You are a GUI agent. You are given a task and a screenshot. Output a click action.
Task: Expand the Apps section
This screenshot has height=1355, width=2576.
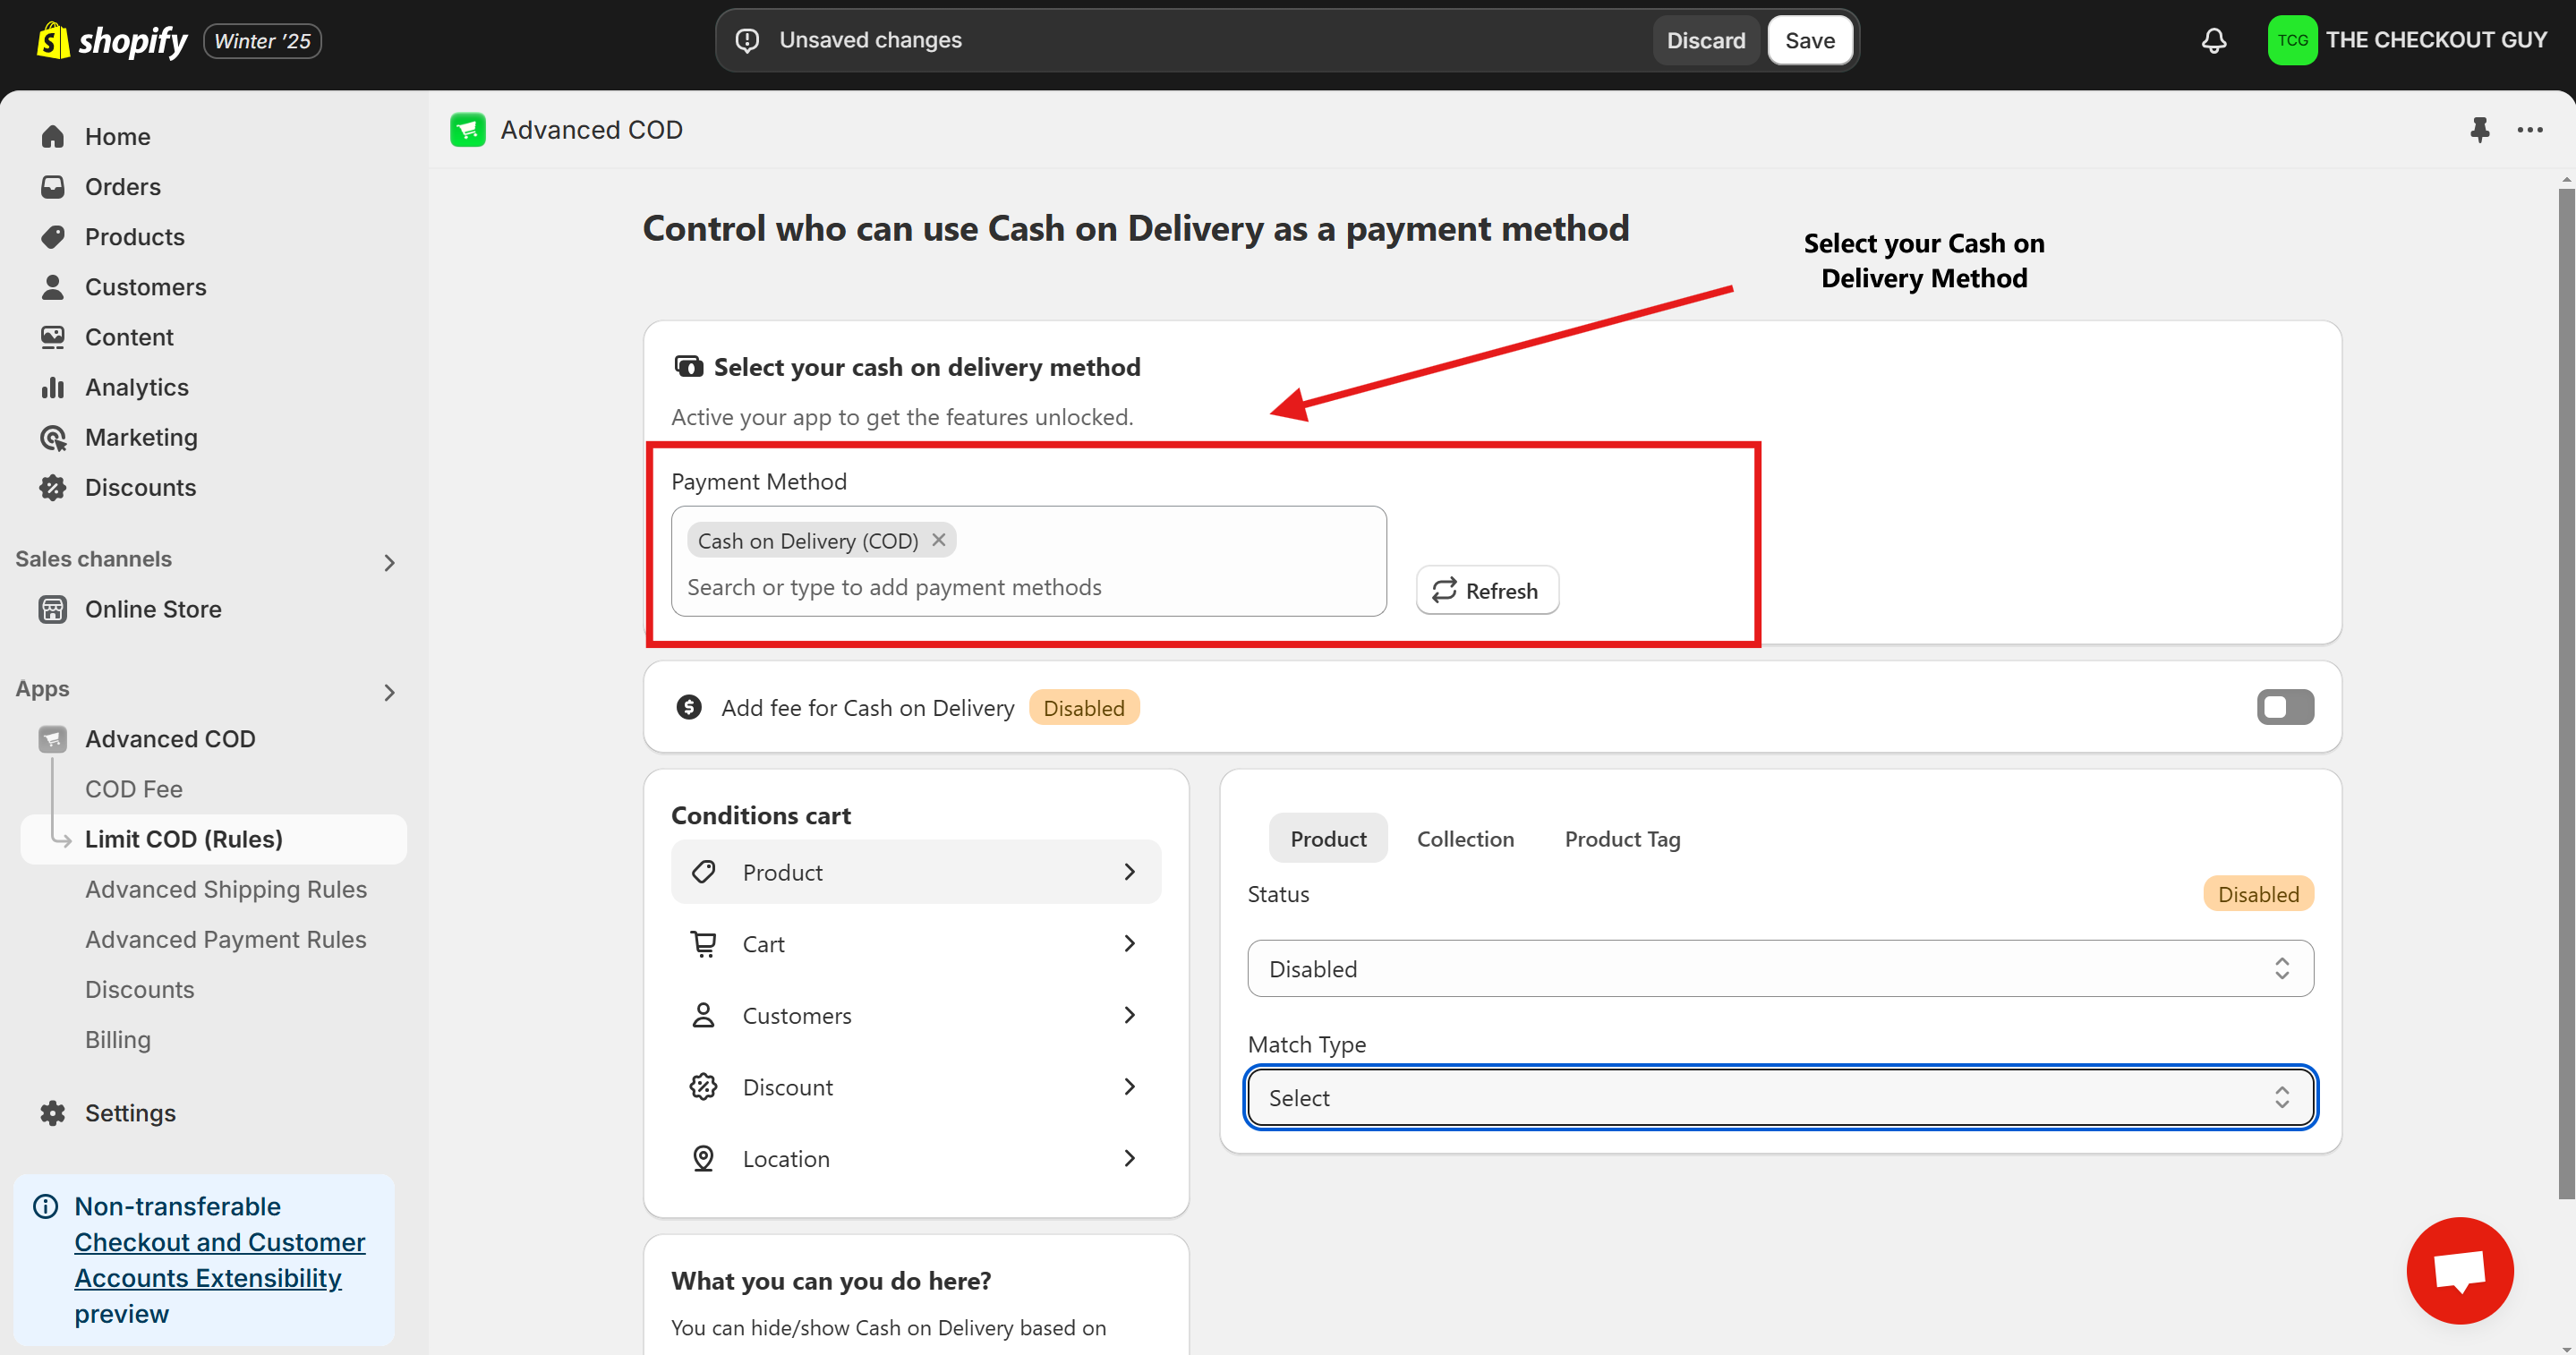tap(390, 693)
